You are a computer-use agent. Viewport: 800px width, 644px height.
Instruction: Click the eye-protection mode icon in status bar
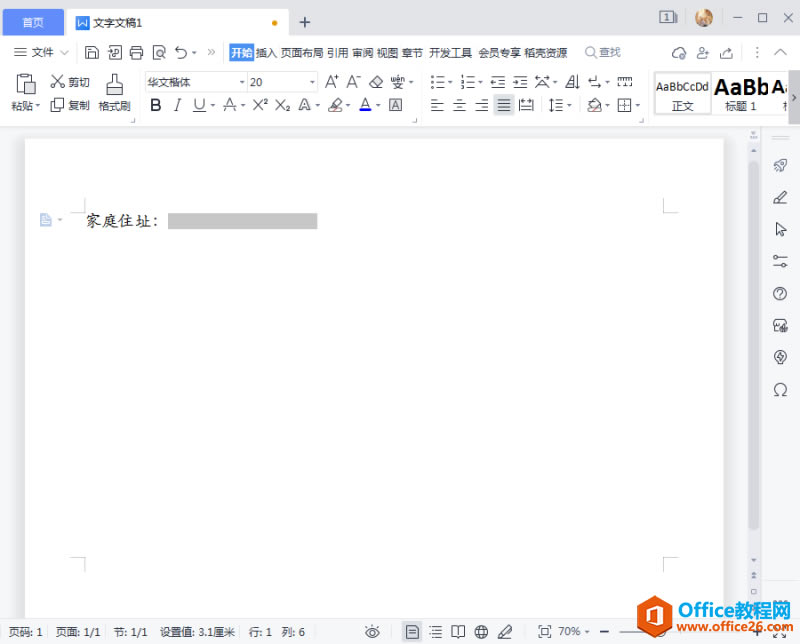pos(374,631)
